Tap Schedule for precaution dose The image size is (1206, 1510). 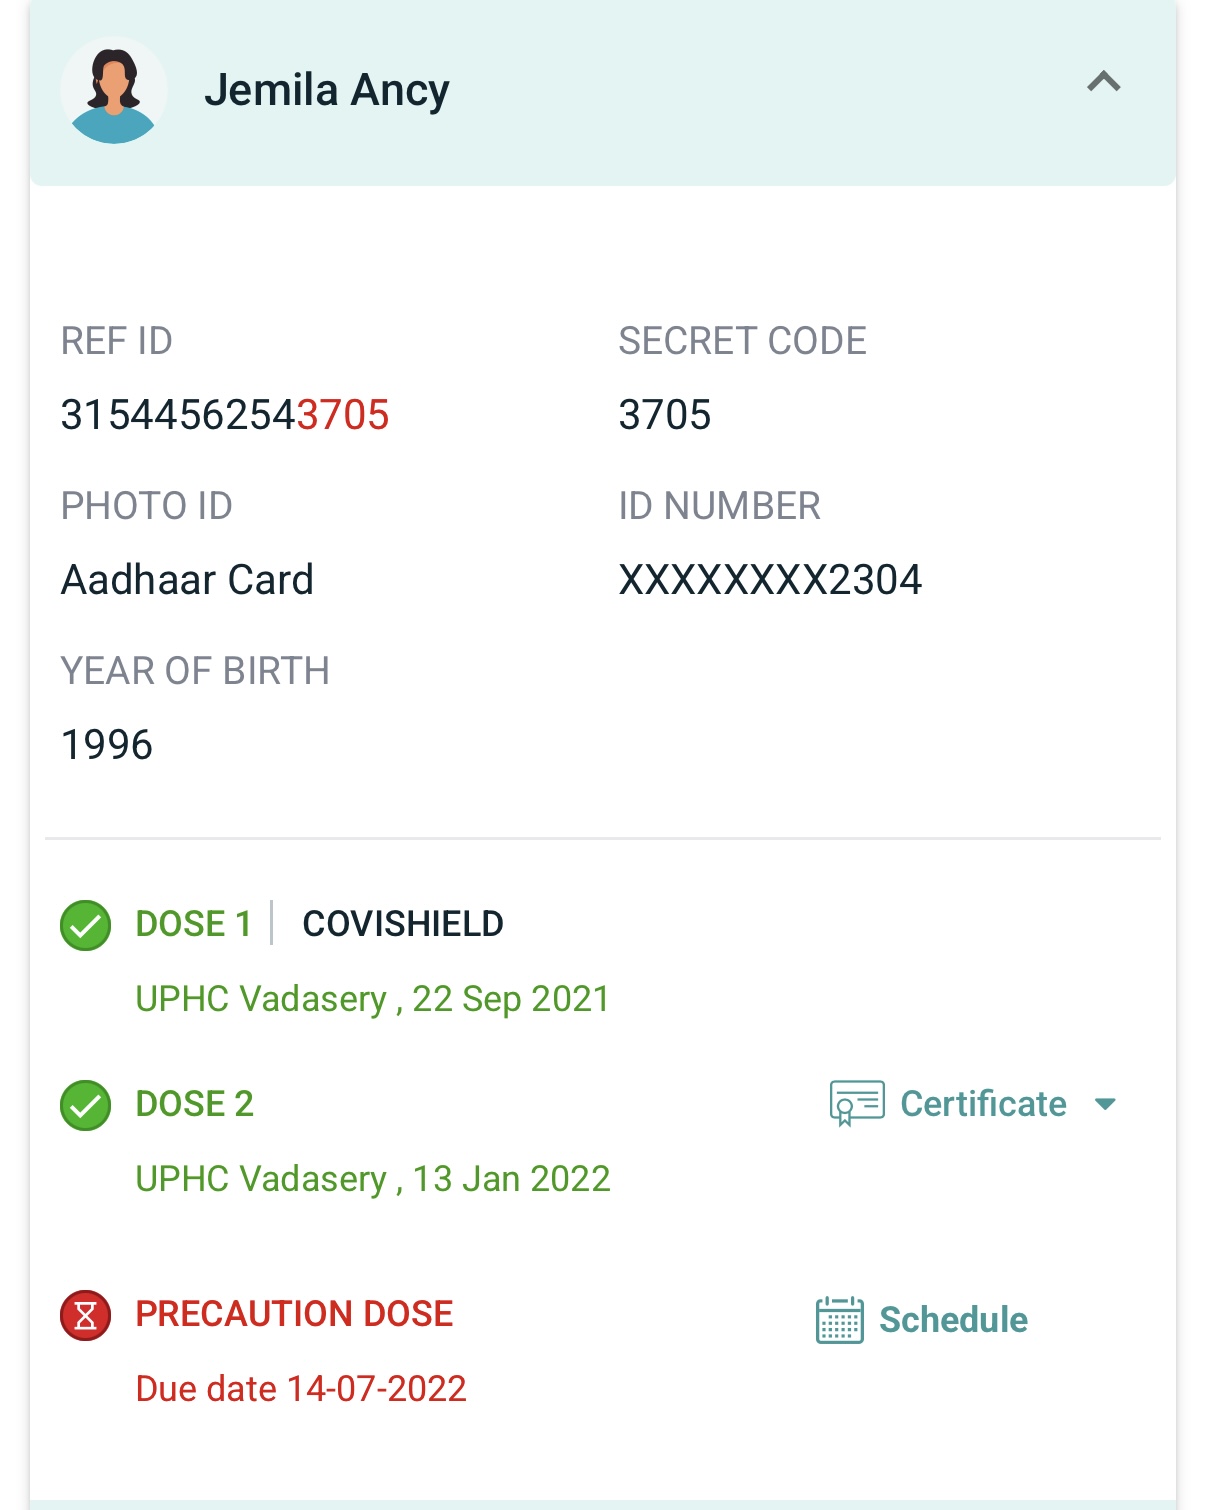[953, 1320]
